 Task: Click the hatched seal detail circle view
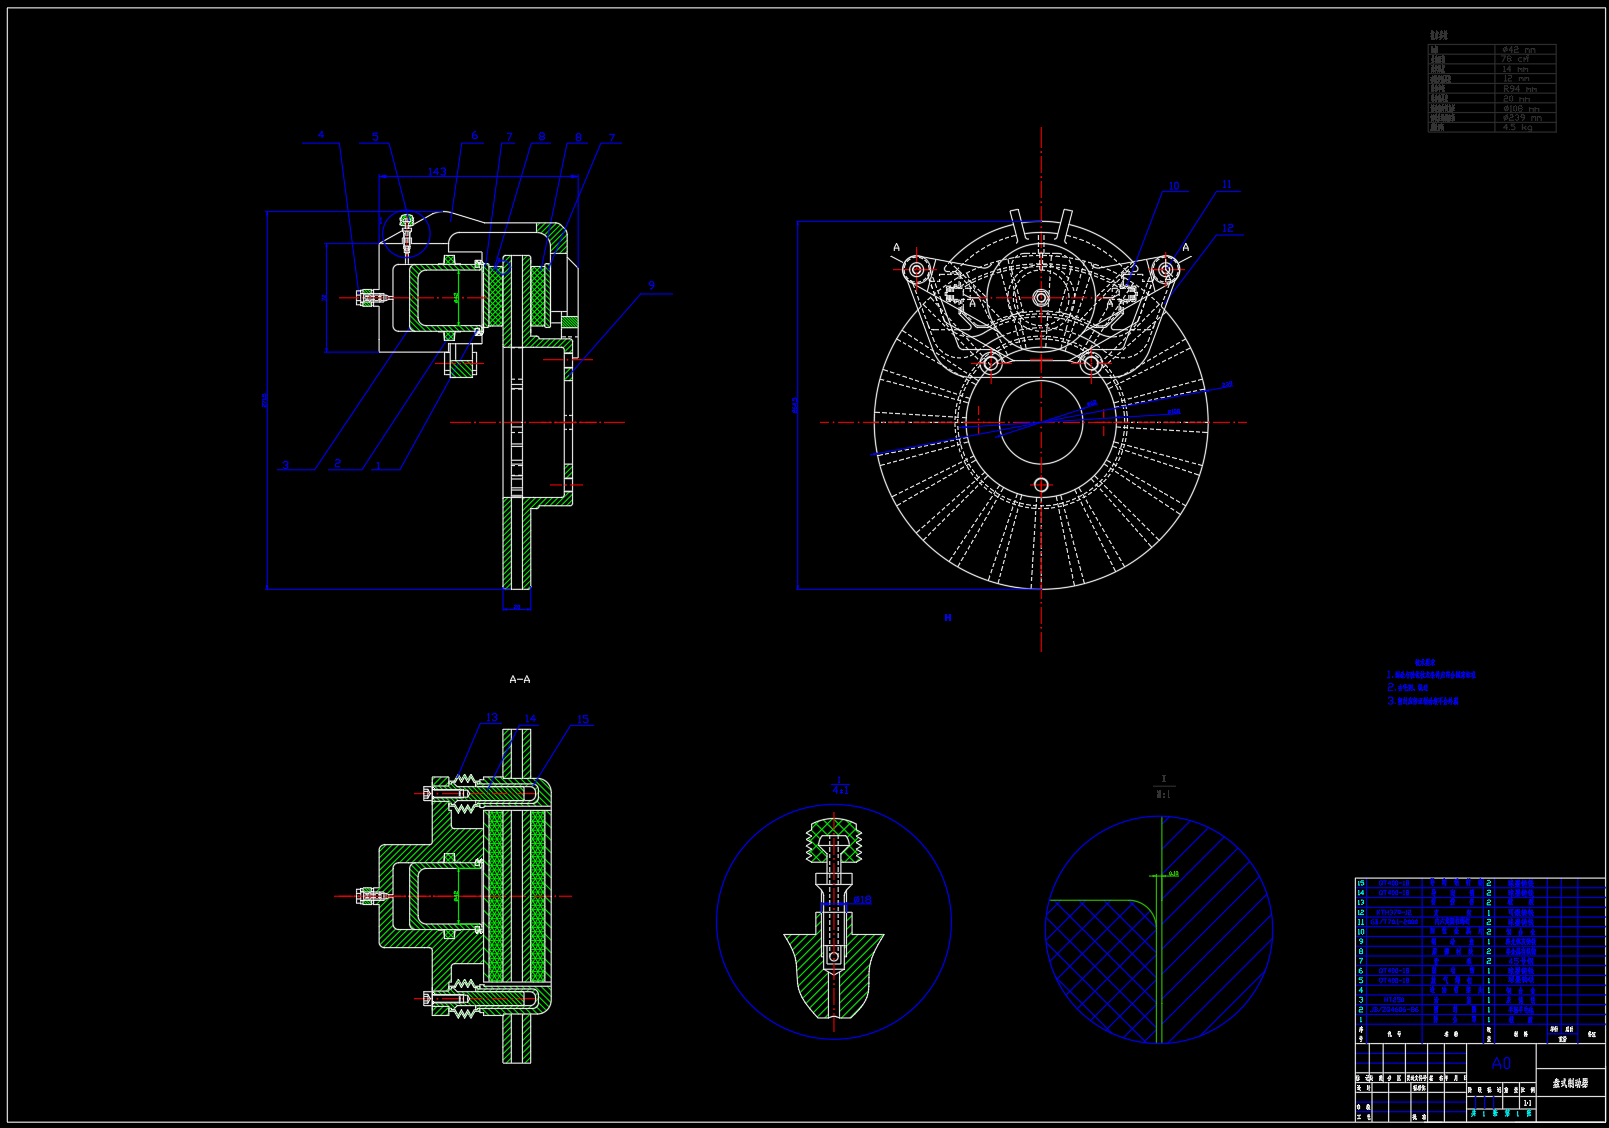[1159, 930]
